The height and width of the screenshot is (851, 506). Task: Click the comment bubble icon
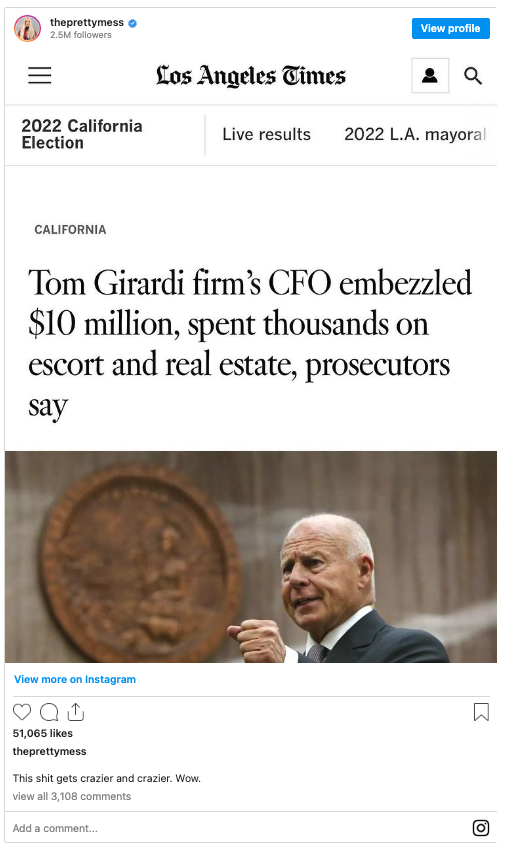[49, 712]
